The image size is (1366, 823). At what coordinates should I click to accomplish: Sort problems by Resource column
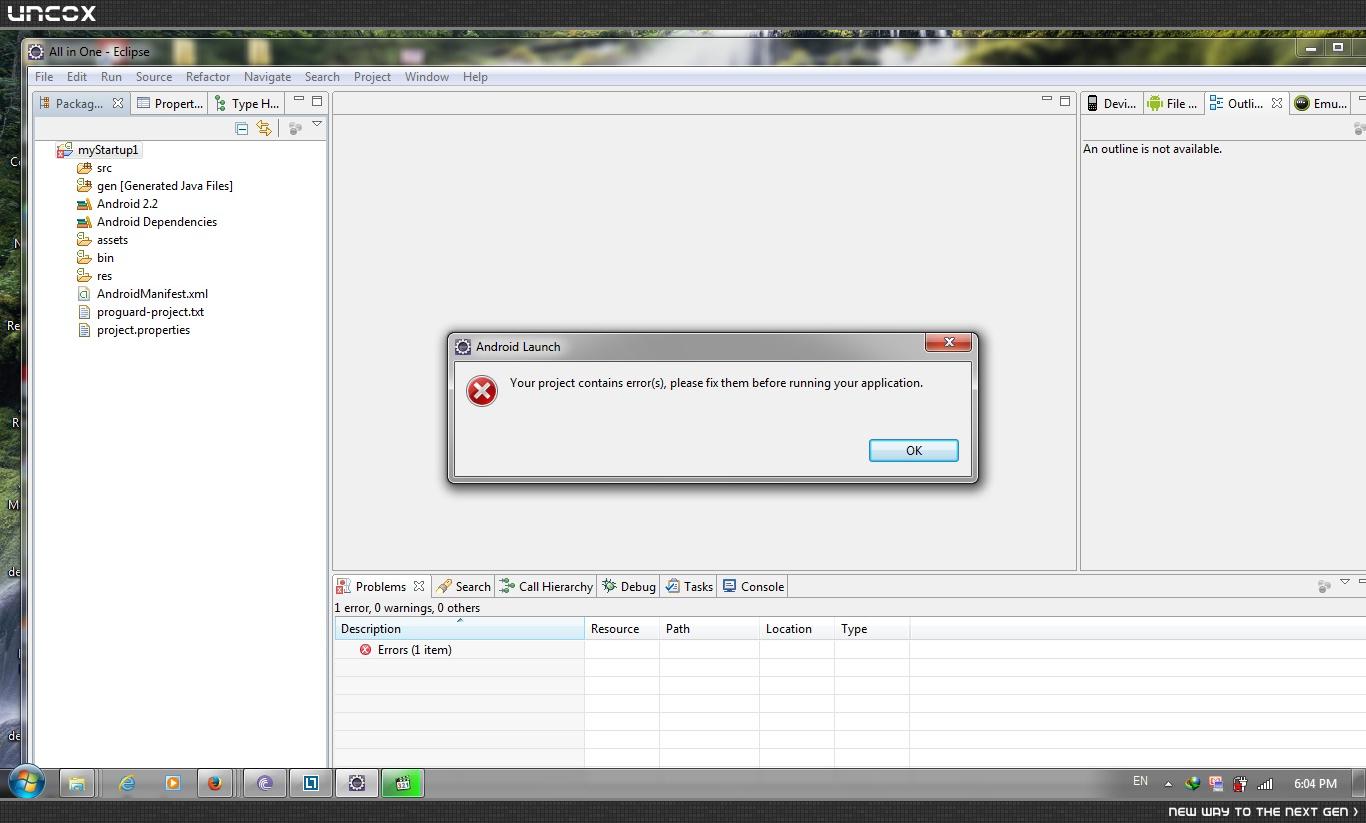click(622, 629)
